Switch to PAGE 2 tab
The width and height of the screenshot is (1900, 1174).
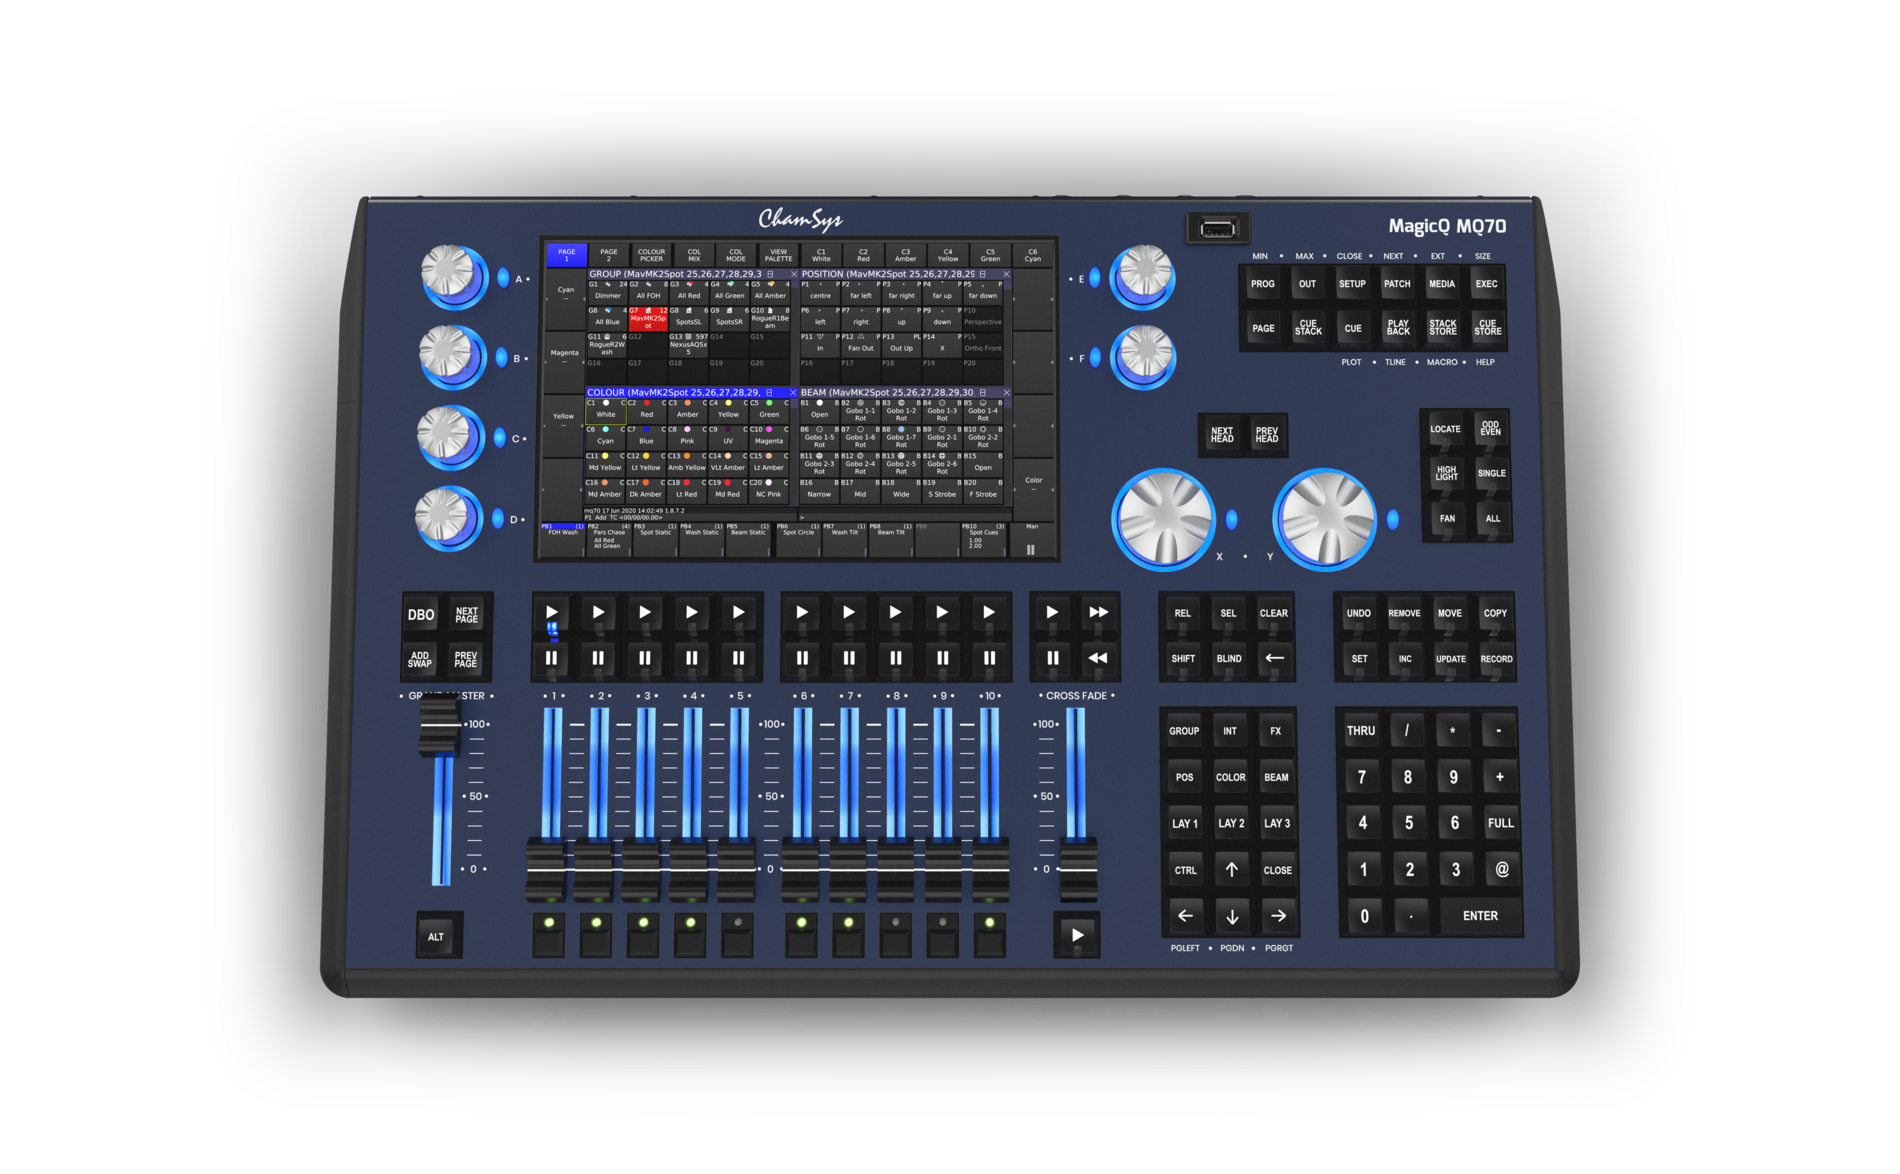610,255
